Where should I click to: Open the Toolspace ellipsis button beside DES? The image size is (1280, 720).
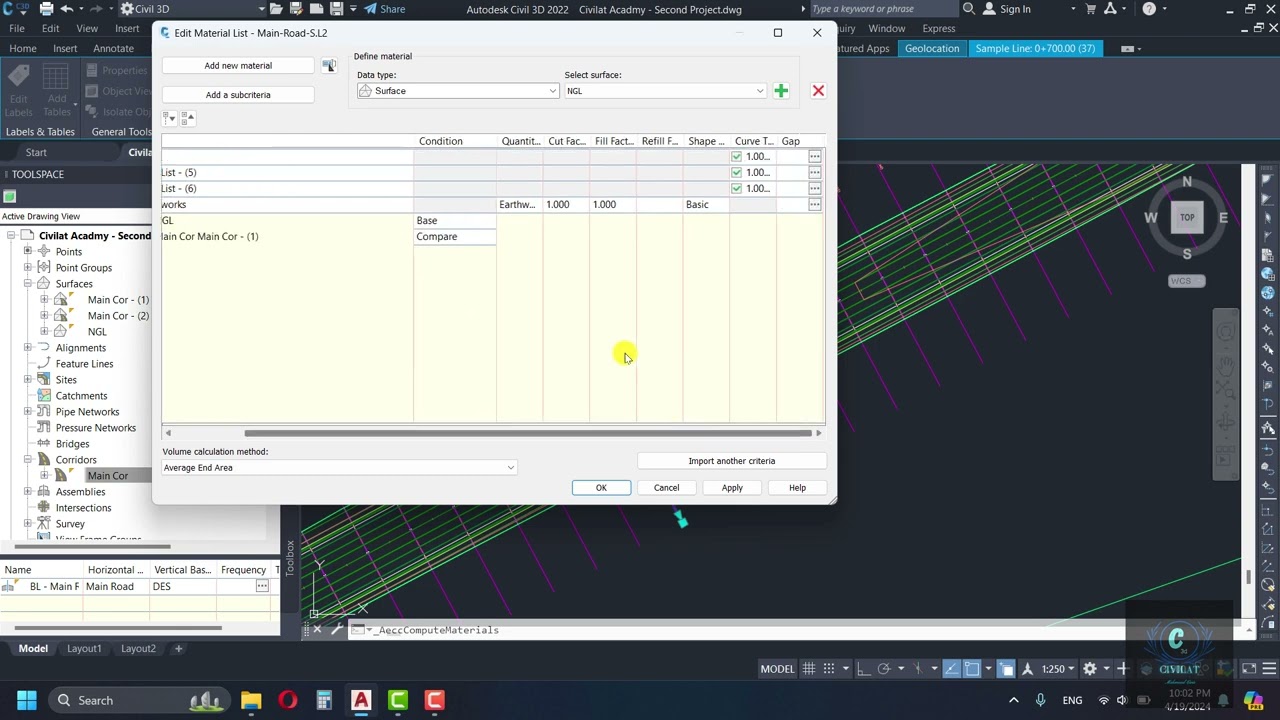tap(262, 586)
